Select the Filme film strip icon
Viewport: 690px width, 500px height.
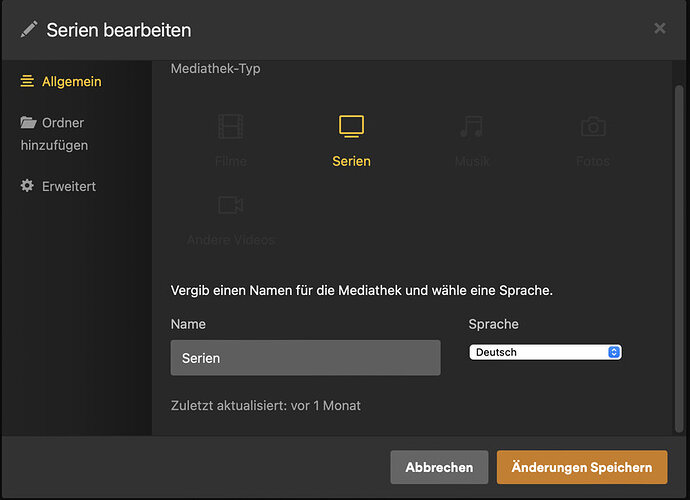(x=230, y=127)
